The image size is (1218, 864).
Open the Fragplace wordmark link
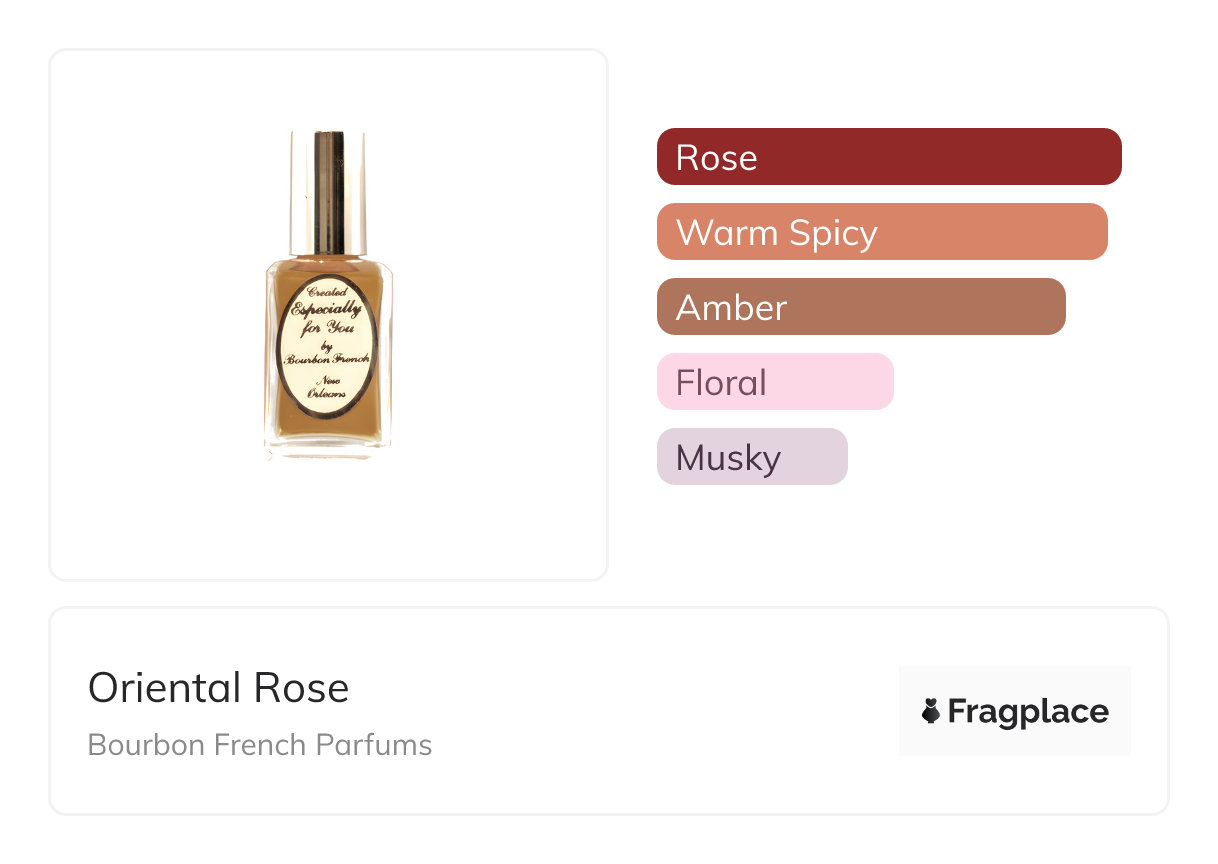pyautogui.click(x=1027, y=711)
